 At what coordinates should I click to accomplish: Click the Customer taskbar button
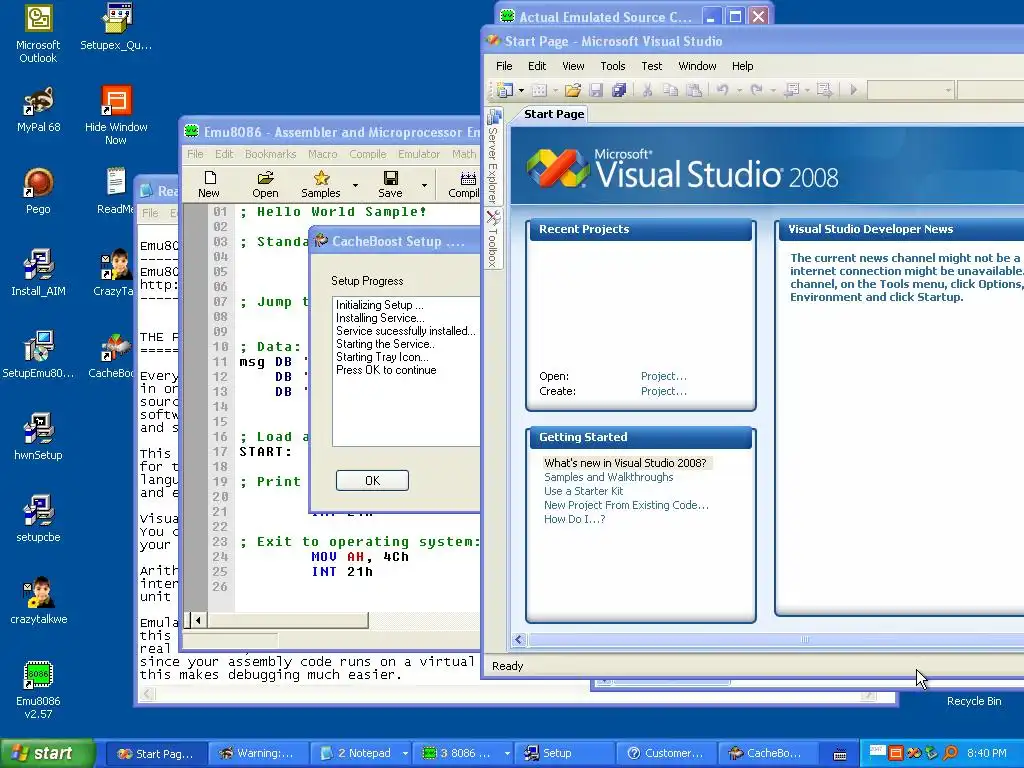point(667,753)
